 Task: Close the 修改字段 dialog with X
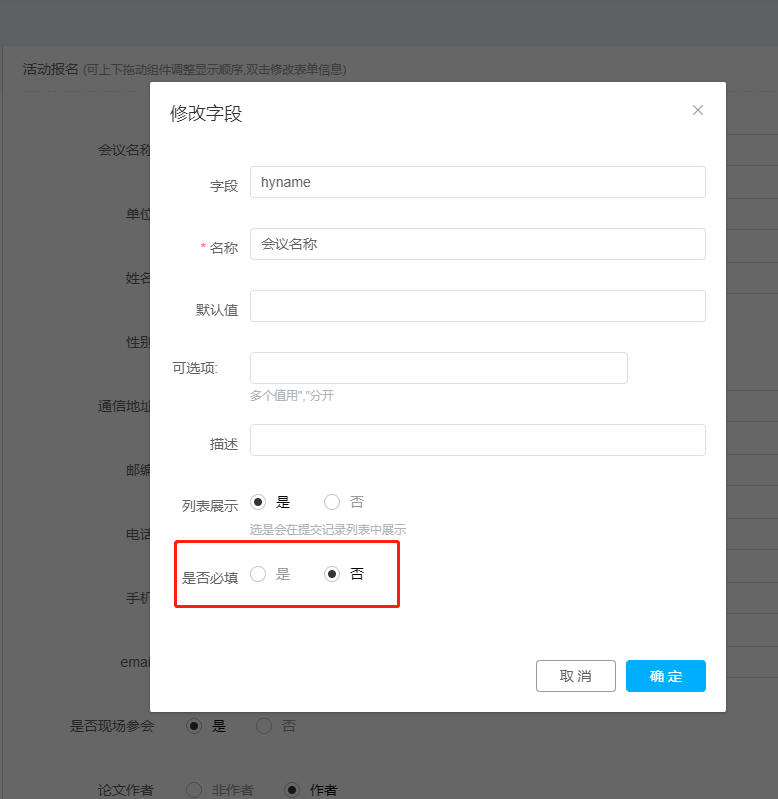pyautogui.click(x=697, y=110)
